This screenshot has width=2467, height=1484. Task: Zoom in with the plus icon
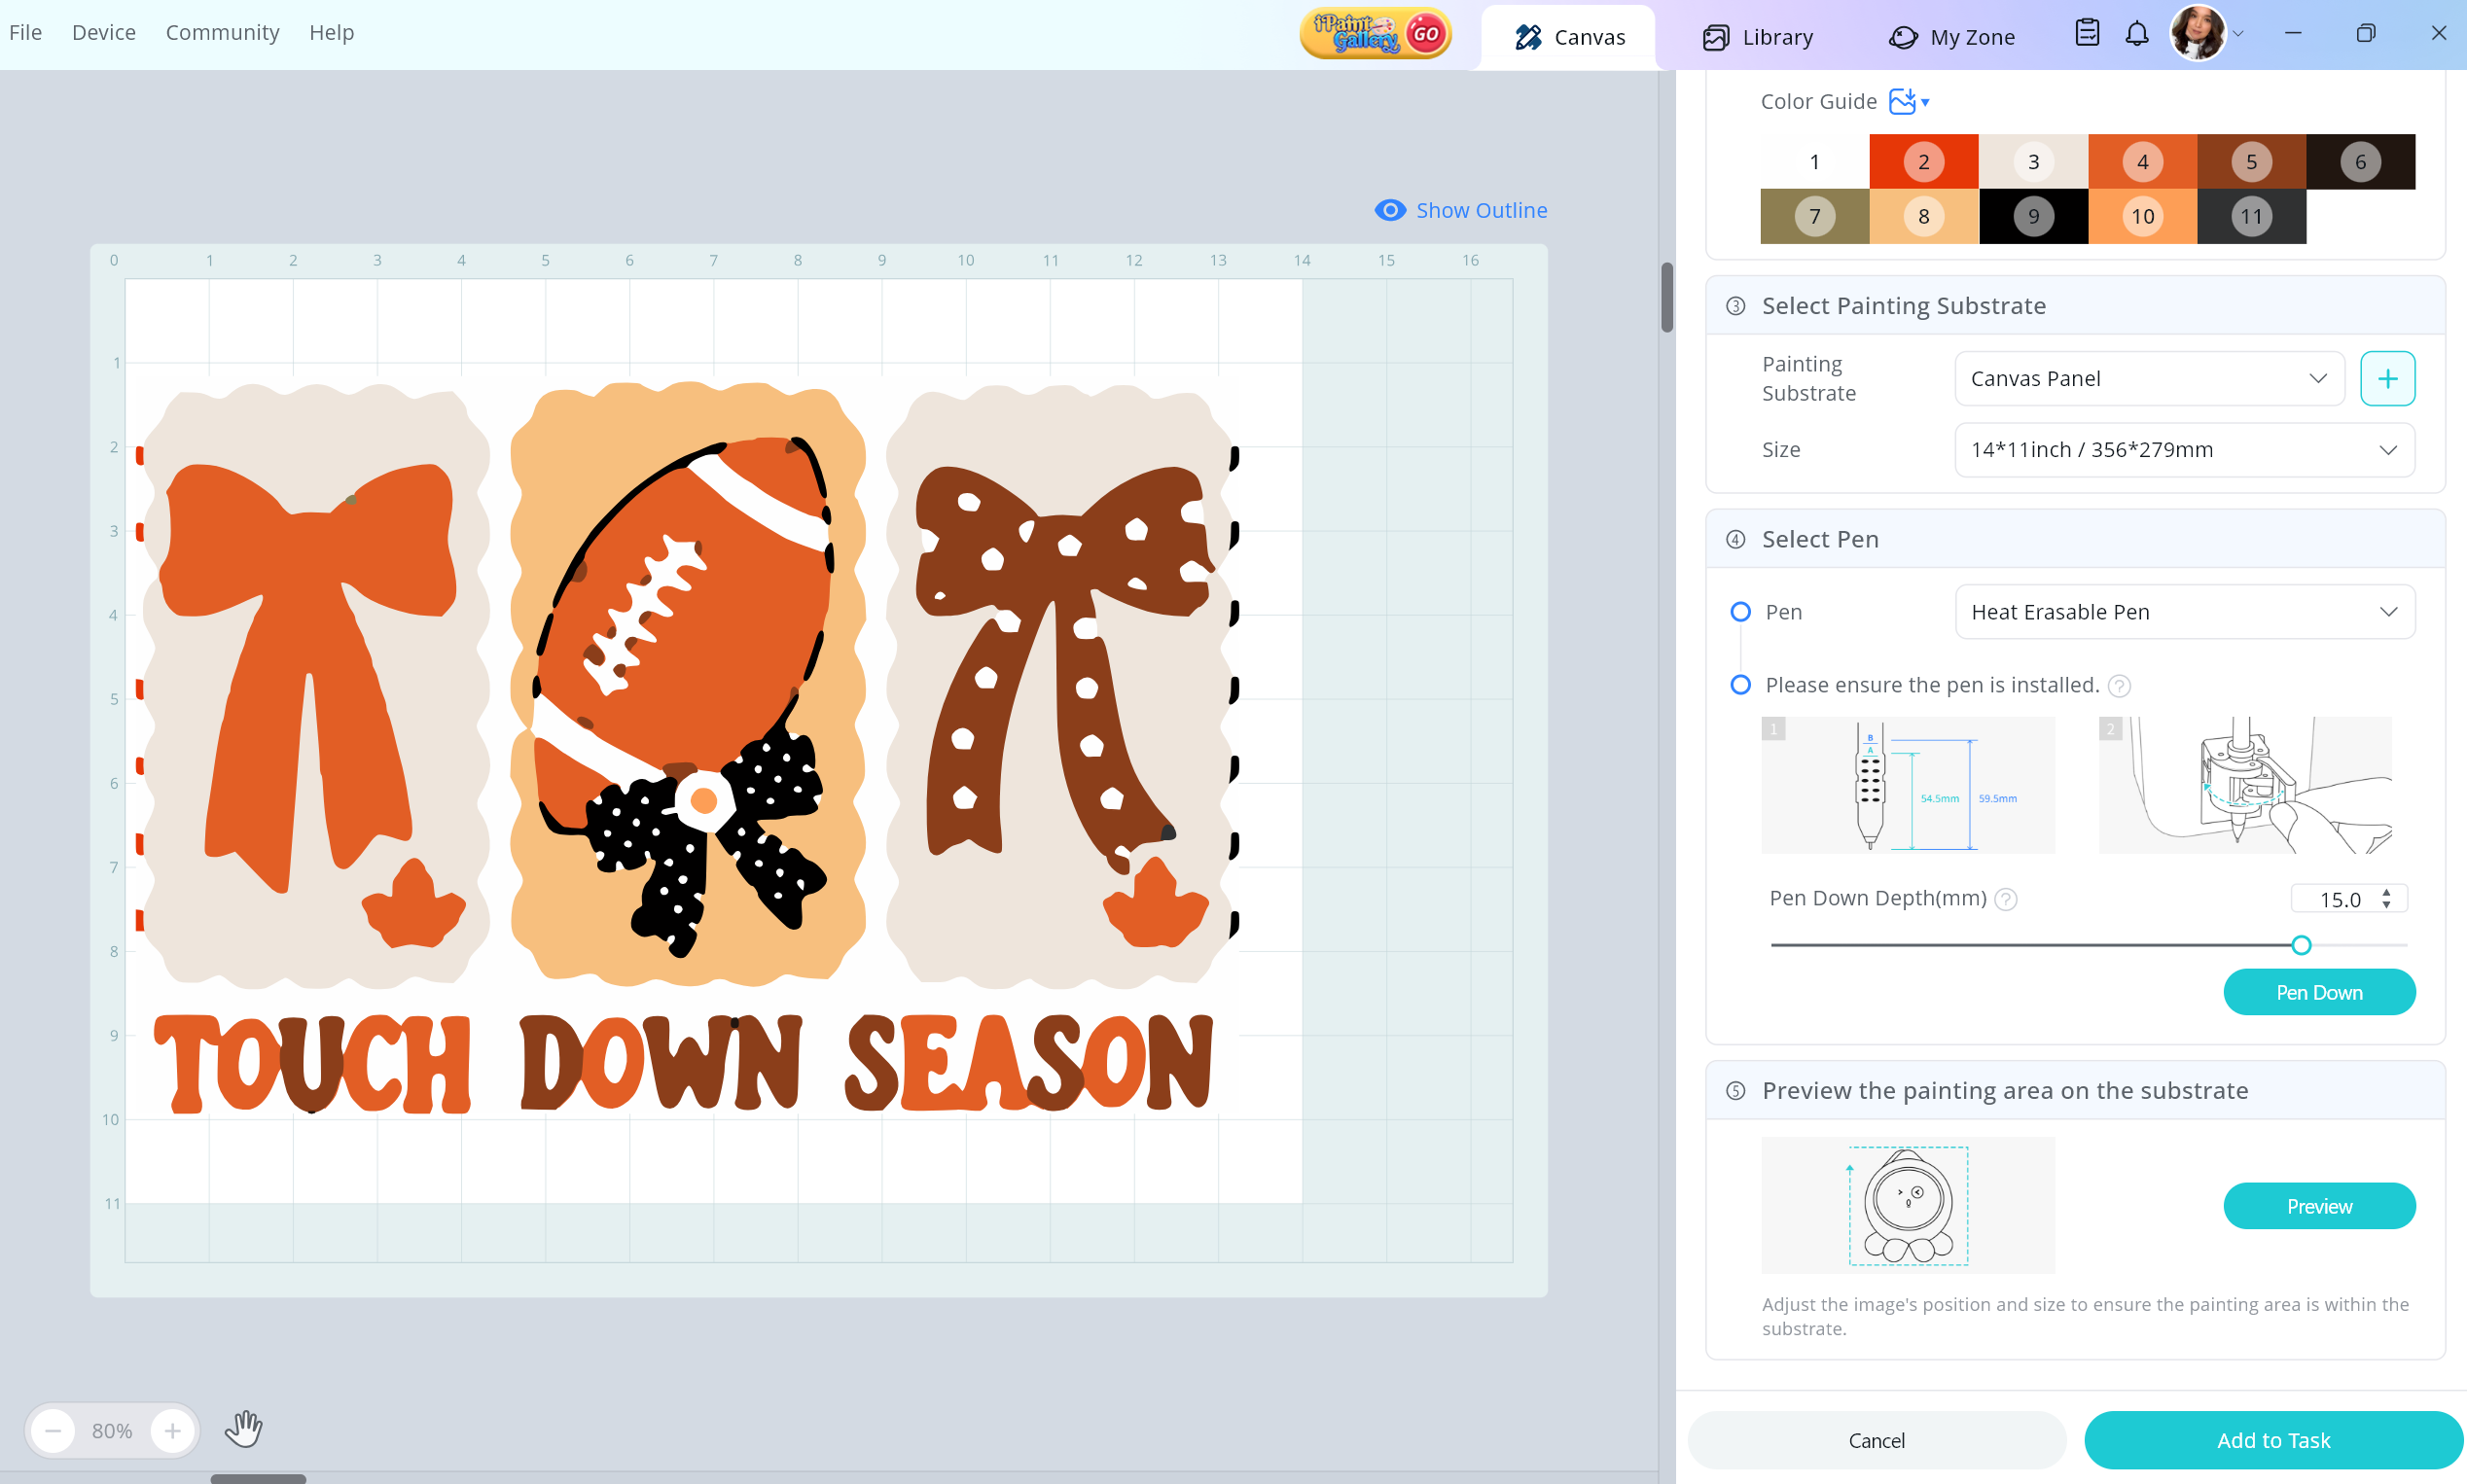click(x=172, y=1431)
